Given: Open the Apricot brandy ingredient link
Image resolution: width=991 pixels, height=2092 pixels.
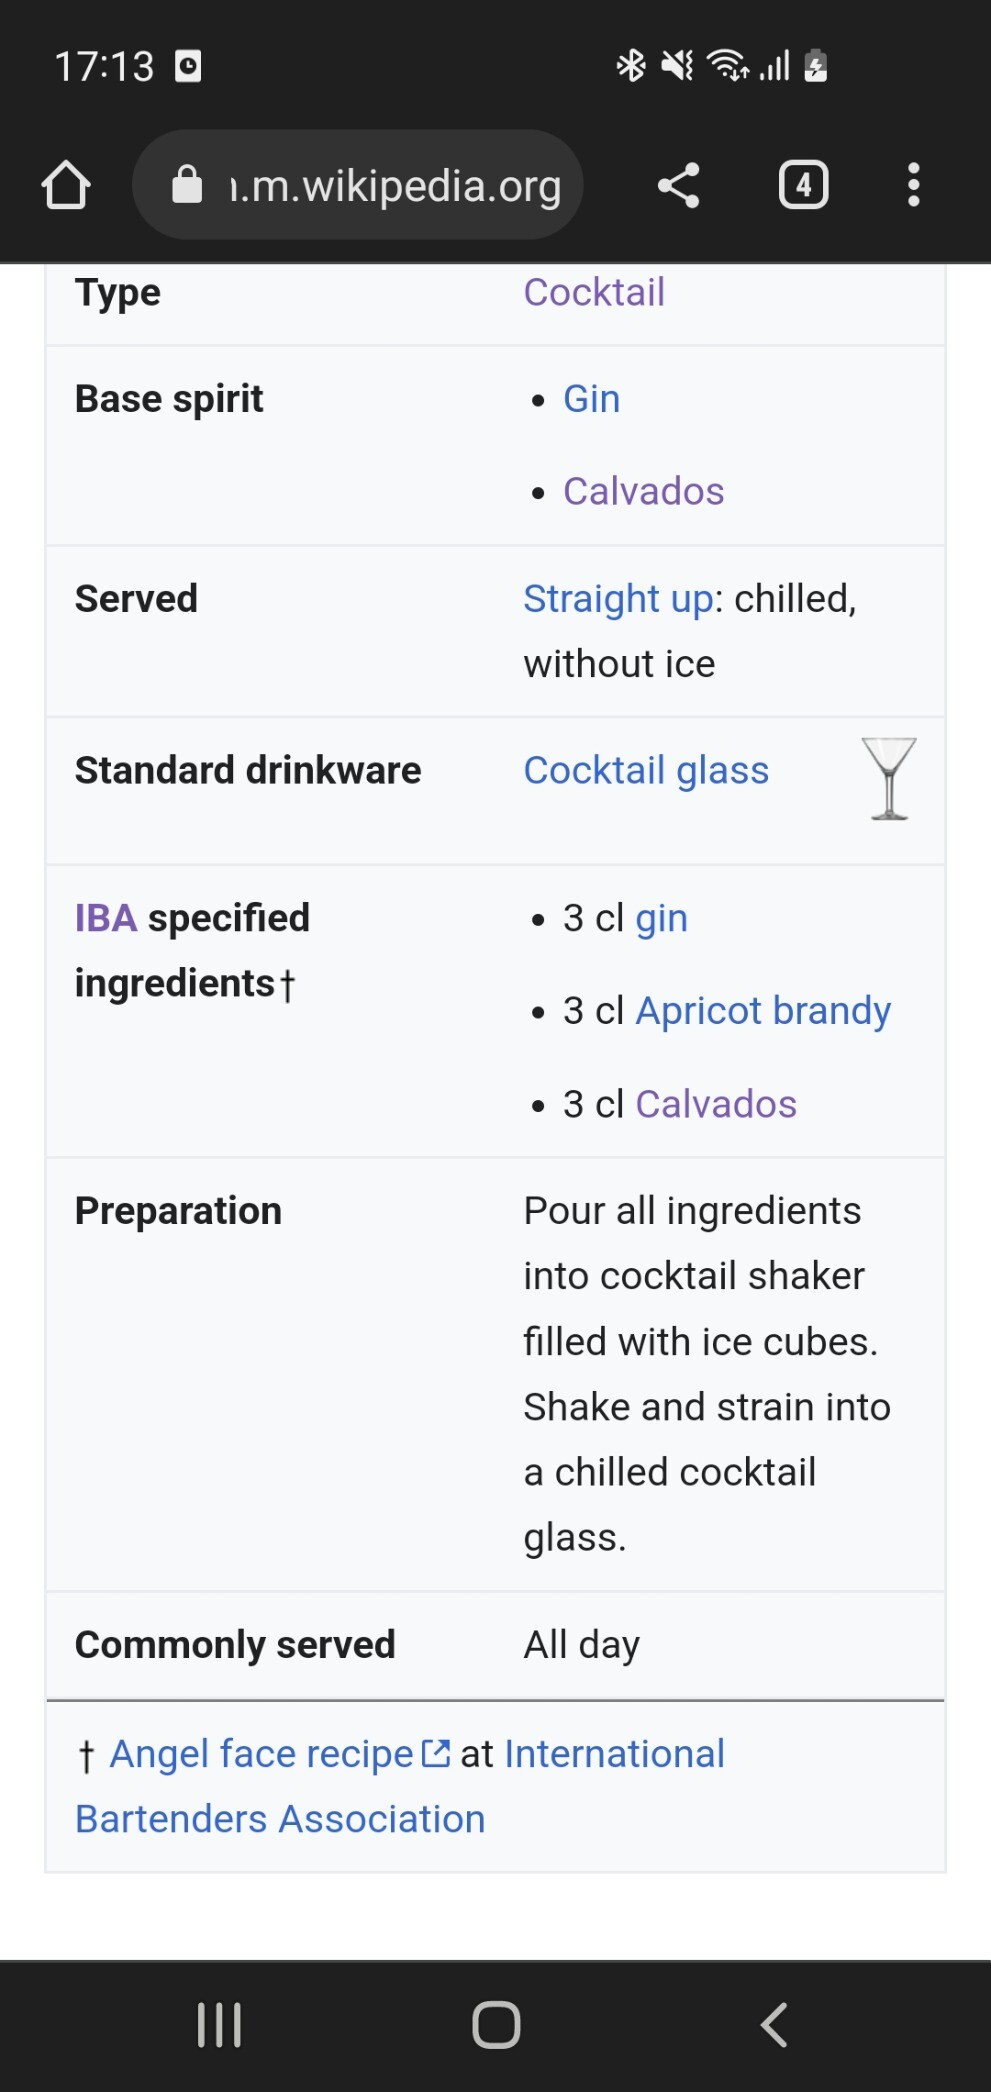Looking at the screenshot, I should click(x=763, y=1010).
